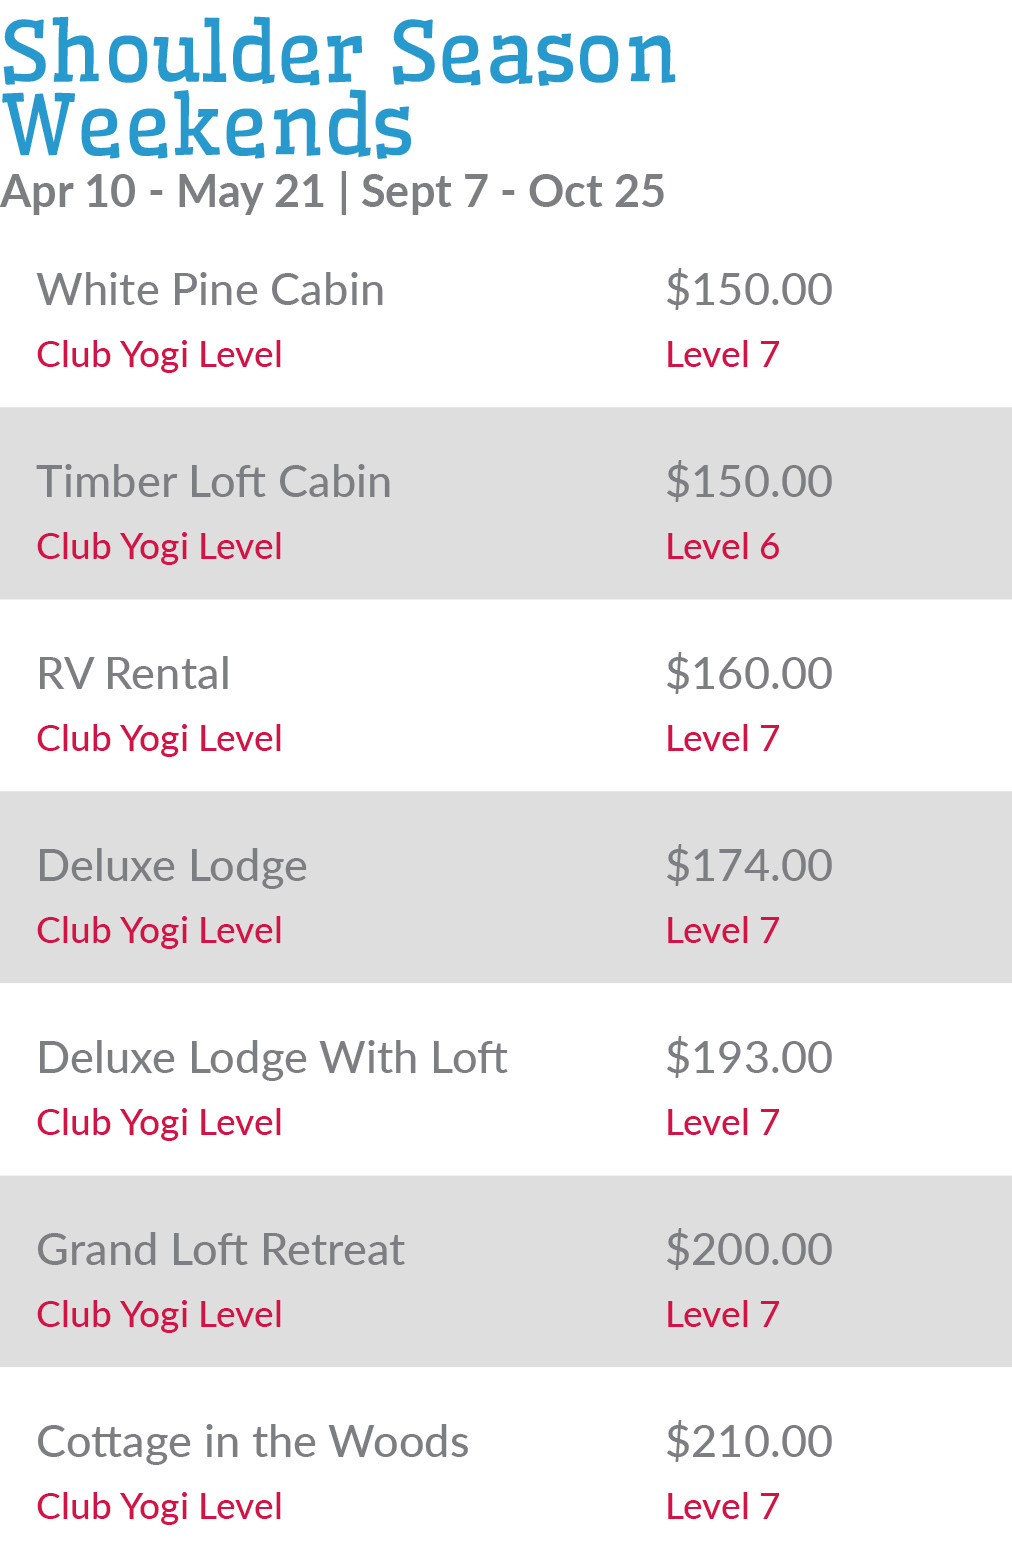
Task: Open the Cottage in the Woods listing
Action: tap(252, 1442)
